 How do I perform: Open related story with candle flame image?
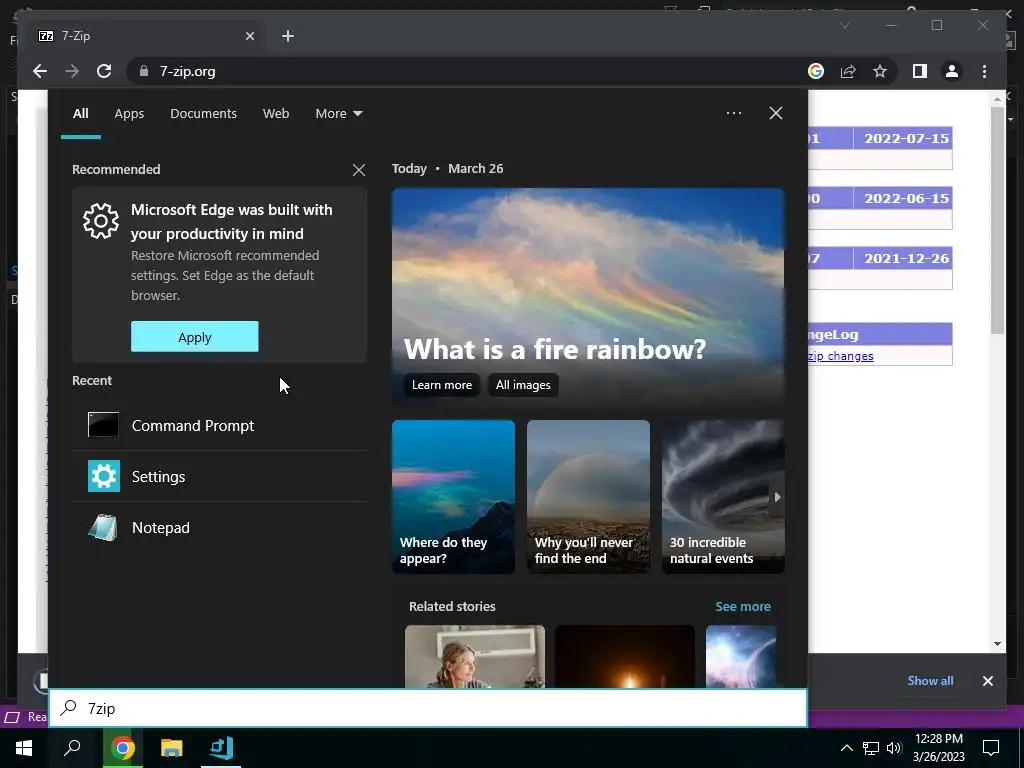tap(625, 656)
